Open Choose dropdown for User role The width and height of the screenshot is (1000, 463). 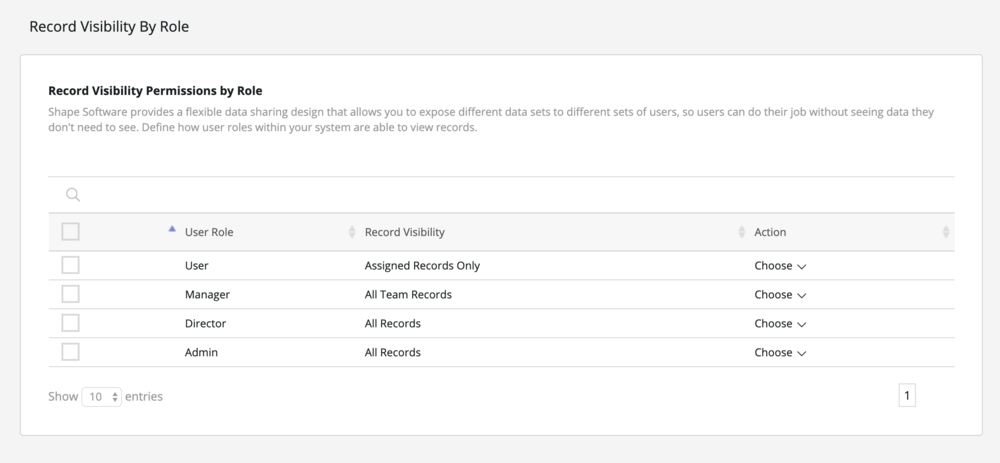click(780, 266)
